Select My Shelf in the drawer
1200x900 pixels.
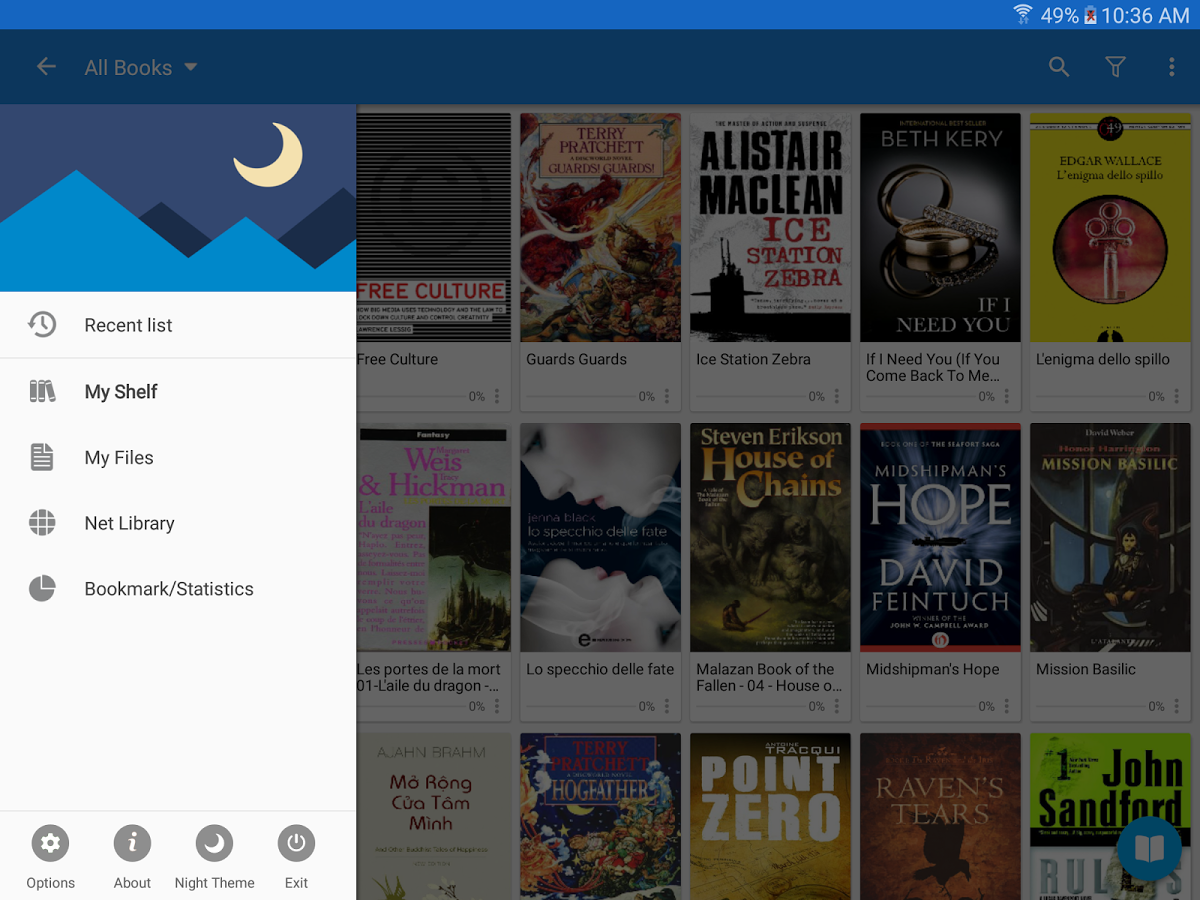pos(178,392)
